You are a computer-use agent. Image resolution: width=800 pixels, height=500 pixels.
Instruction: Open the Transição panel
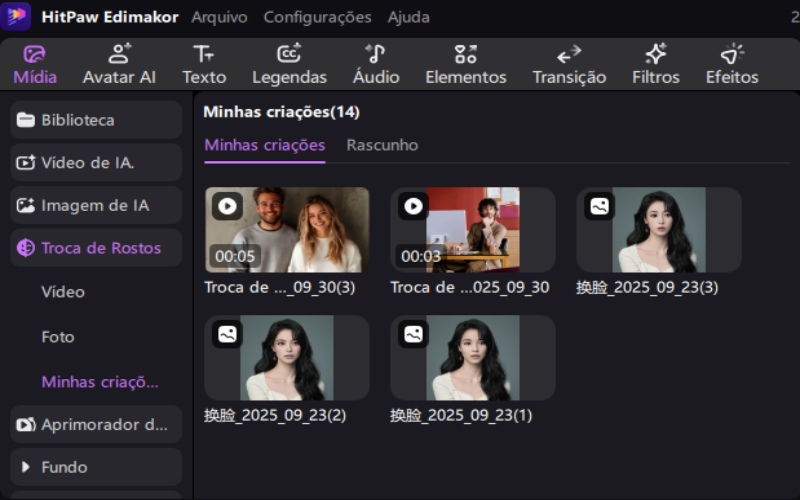(569, 65)
